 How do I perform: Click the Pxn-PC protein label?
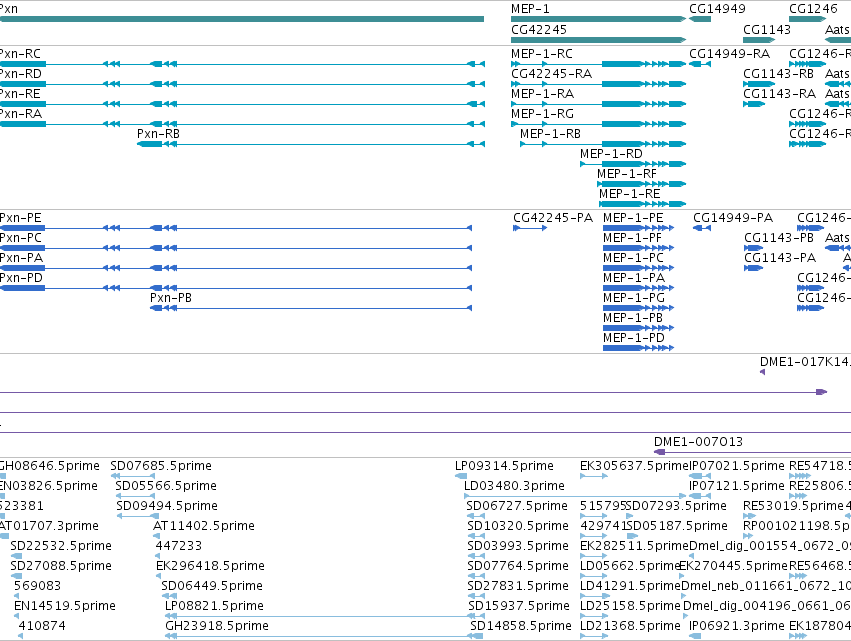pyautogui.click(x=21, y=238)
